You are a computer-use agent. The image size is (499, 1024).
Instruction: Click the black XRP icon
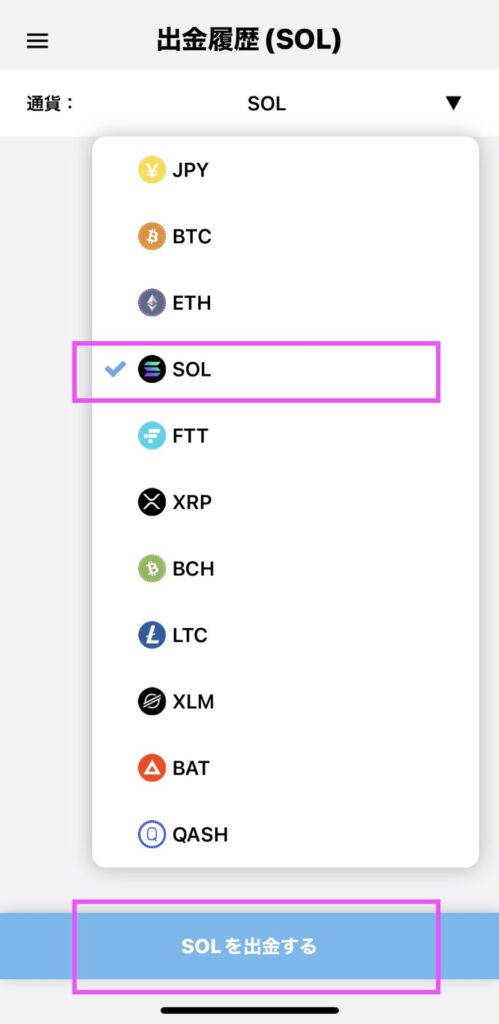tap(152, 502)
